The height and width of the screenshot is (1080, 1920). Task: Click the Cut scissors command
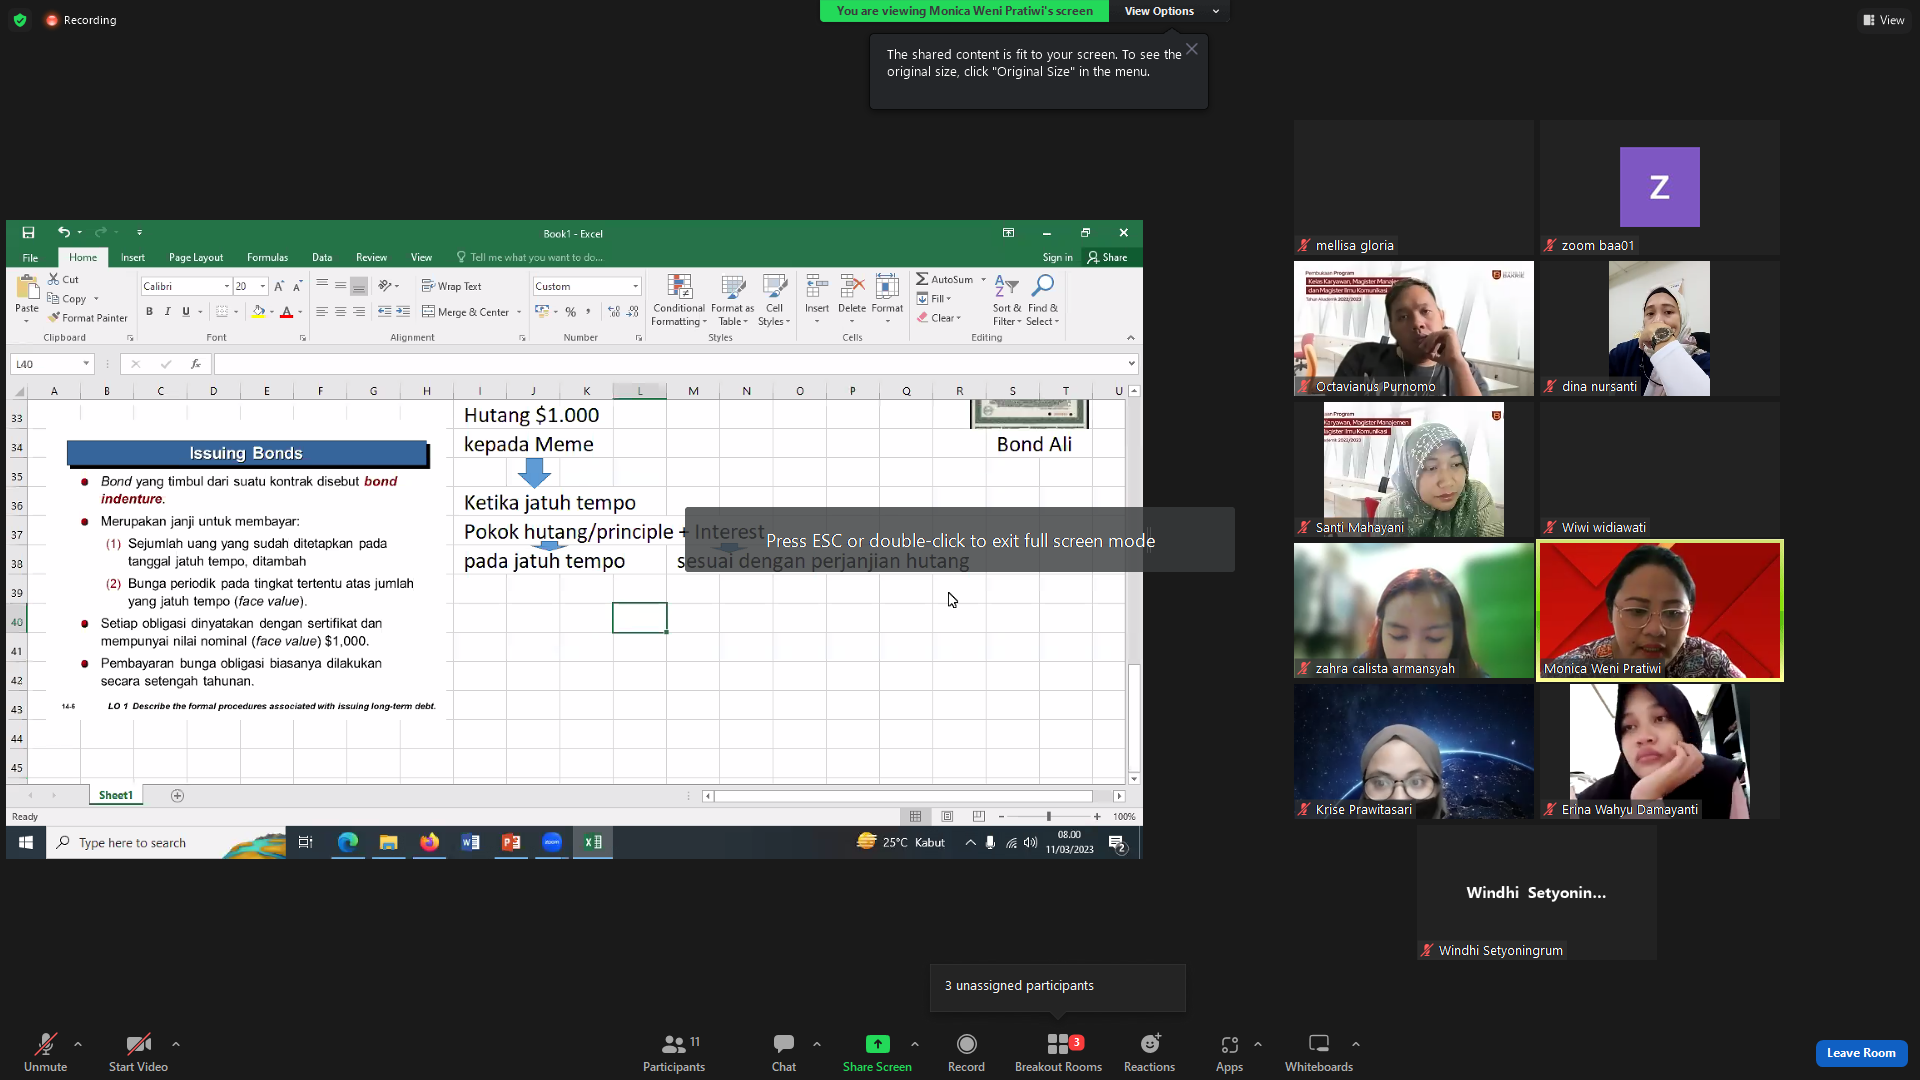click(x=63, y=280)
